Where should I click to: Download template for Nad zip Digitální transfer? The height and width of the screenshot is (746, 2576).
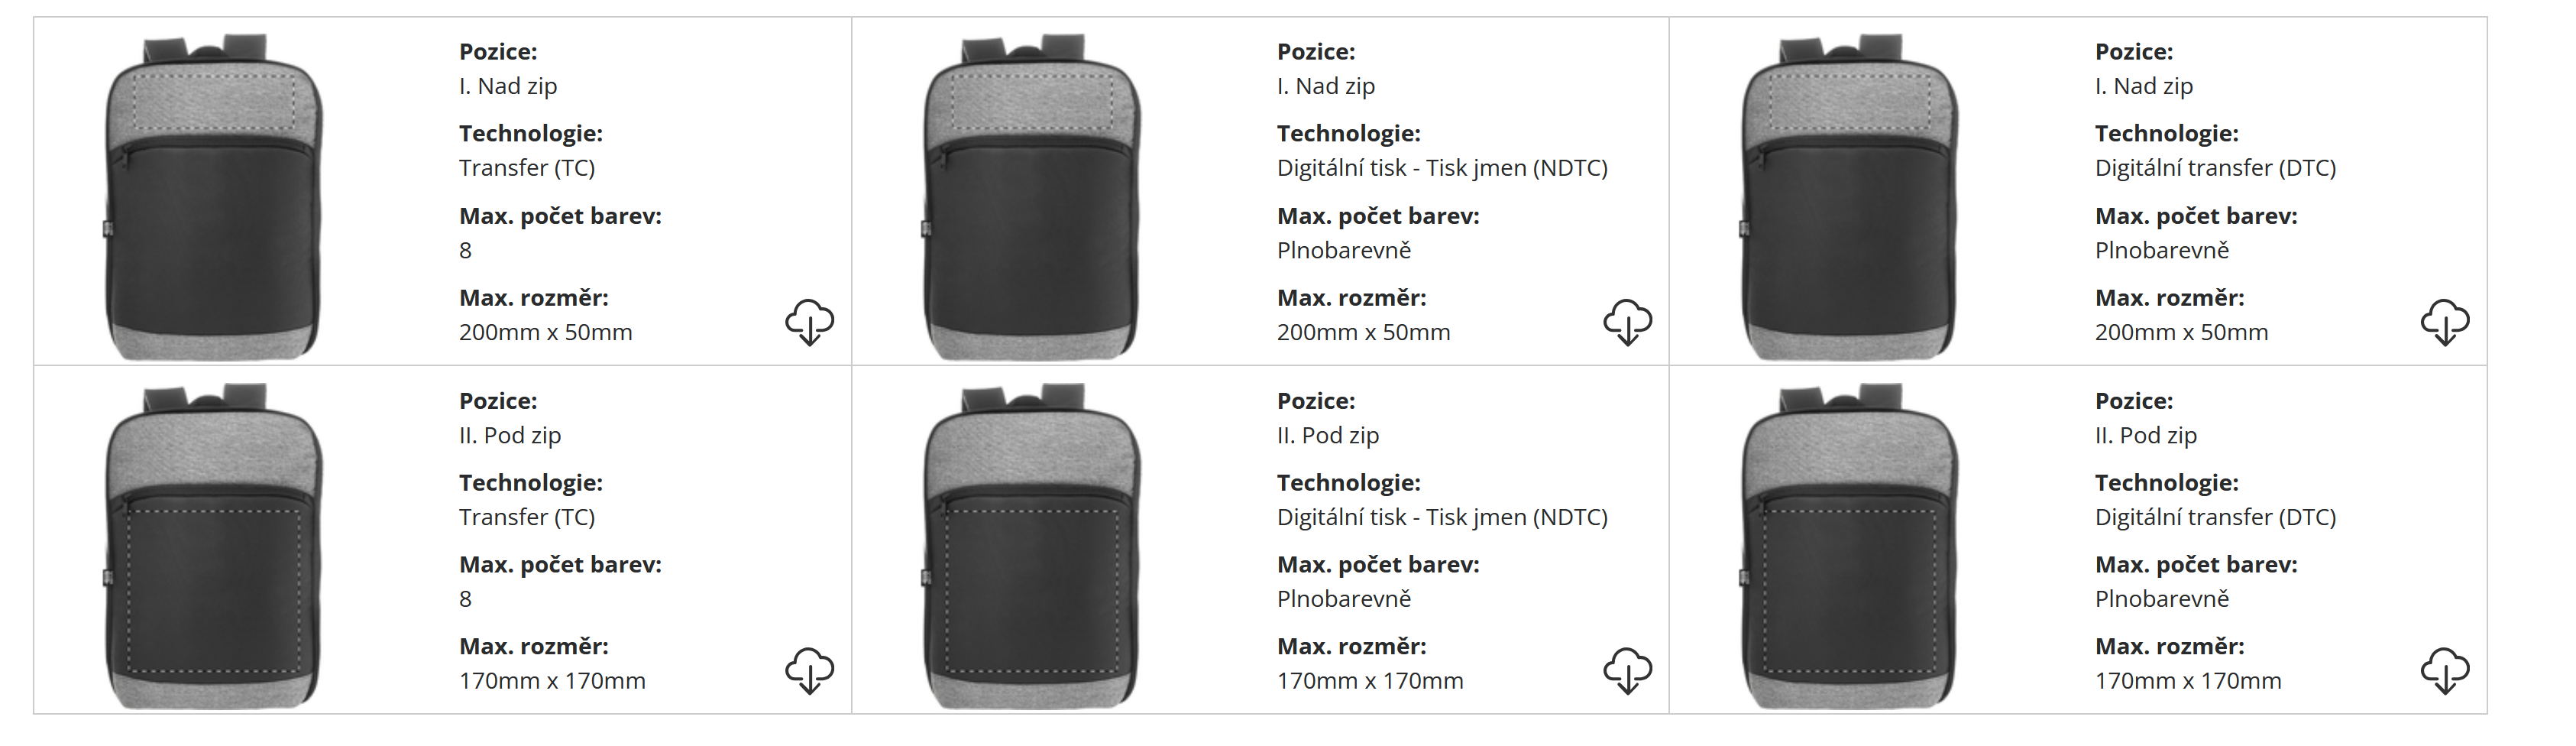coord(2445,321)
